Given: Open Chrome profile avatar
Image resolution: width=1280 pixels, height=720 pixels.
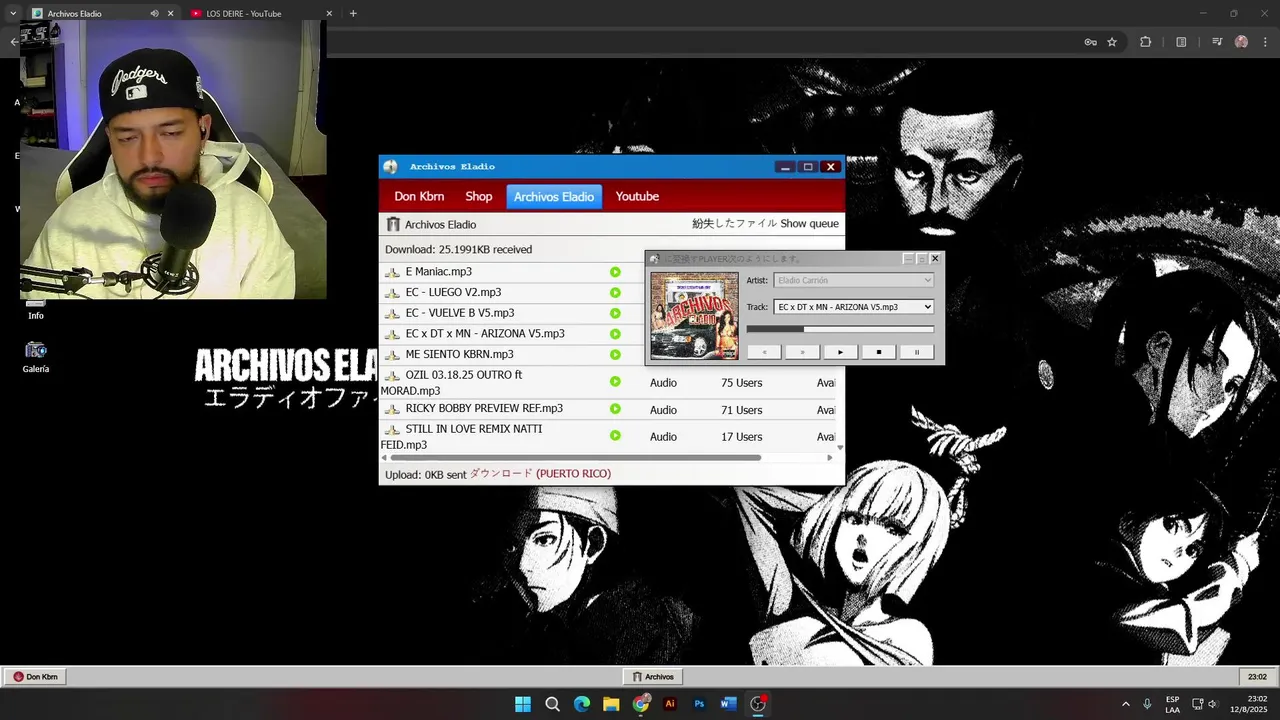Looking at the screenshot, I should coord(1241,42).
